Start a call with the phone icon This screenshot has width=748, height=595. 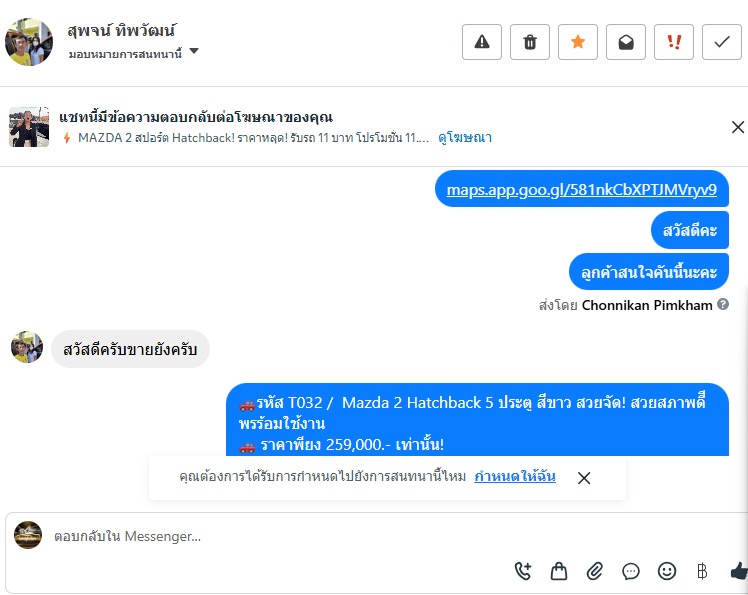click(523, 571)
